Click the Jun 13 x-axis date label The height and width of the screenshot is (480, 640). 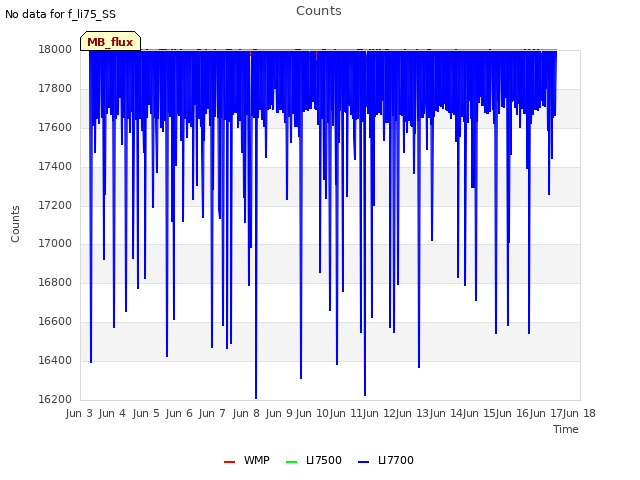pos(411,413)
